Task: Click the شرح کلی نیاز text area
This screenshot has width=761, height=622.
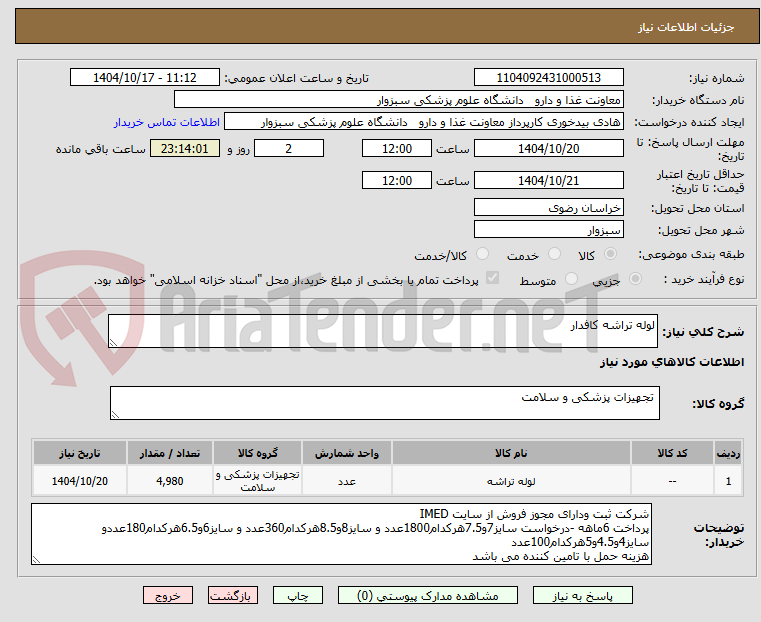Action: [x=382, y=331]
